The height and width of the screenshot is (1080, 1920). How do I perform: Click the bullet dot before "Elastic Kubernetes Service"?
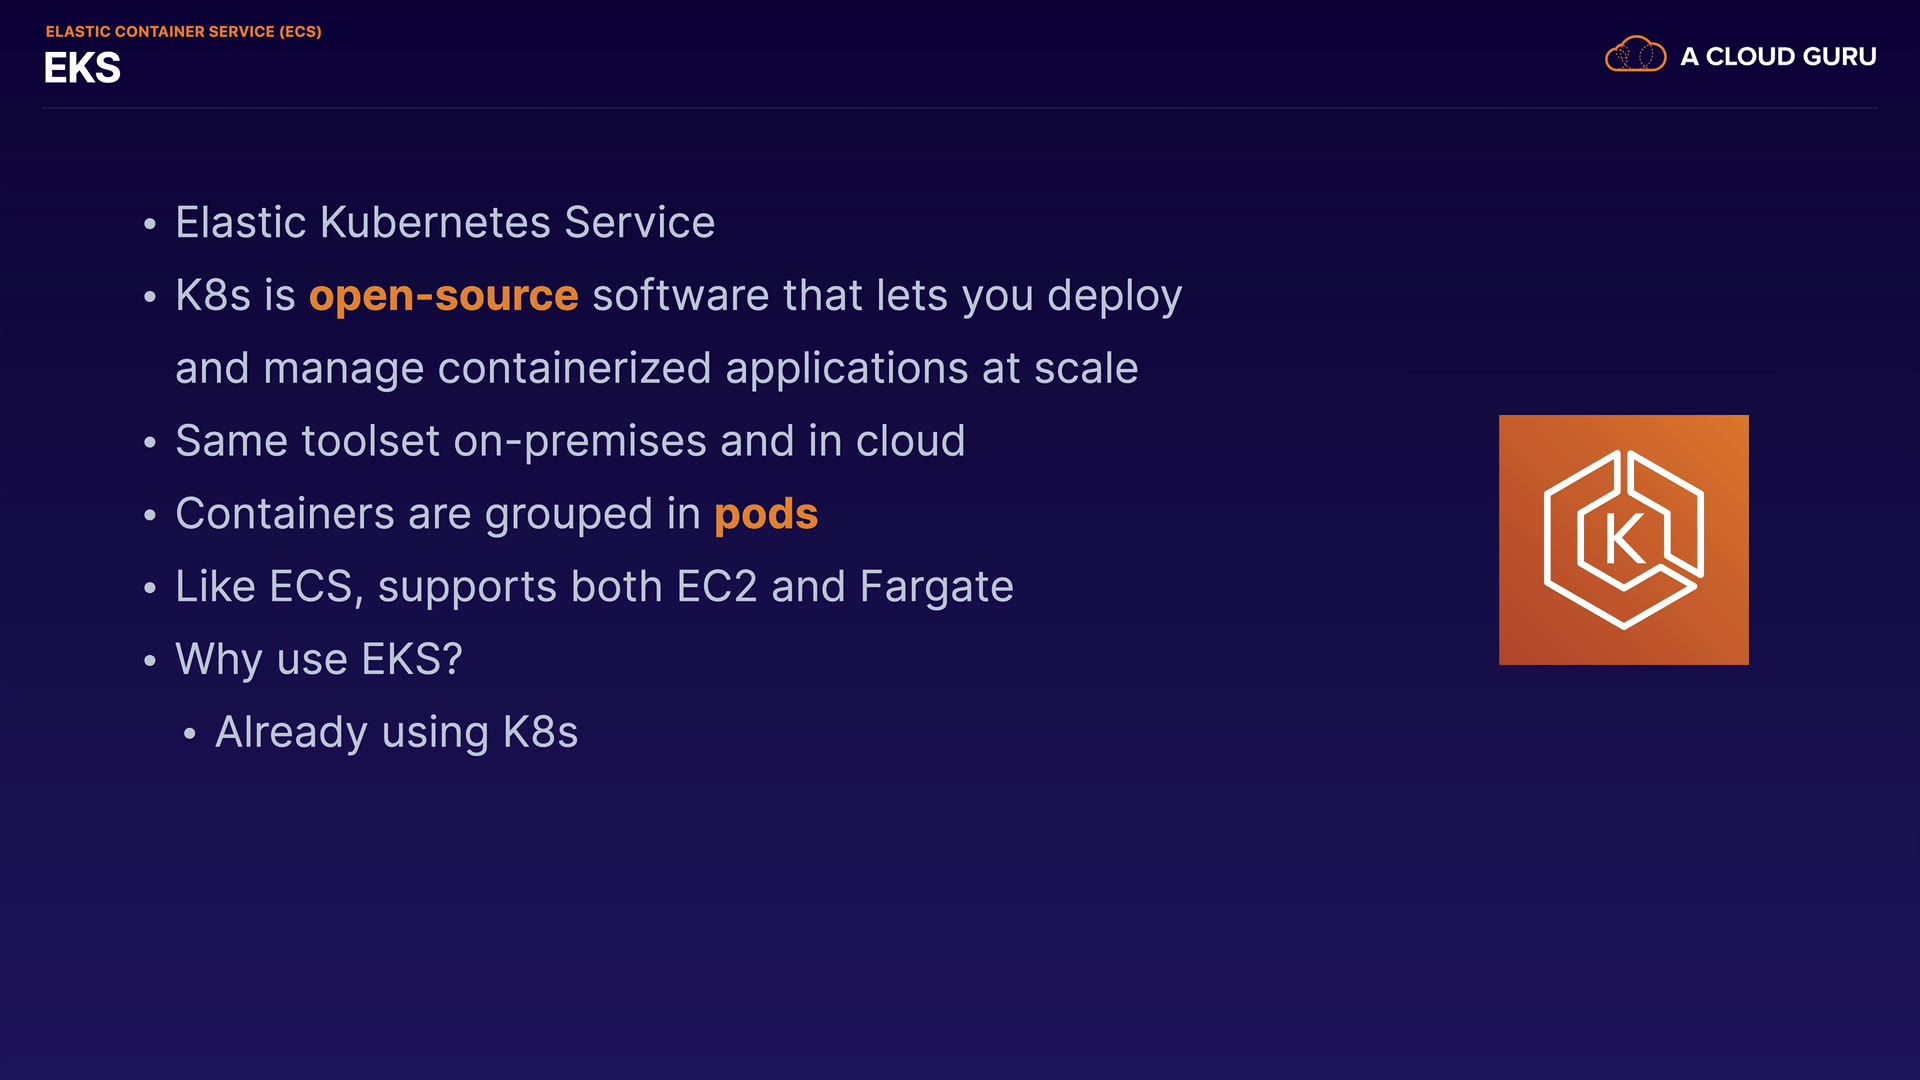[x=150, y=224]
